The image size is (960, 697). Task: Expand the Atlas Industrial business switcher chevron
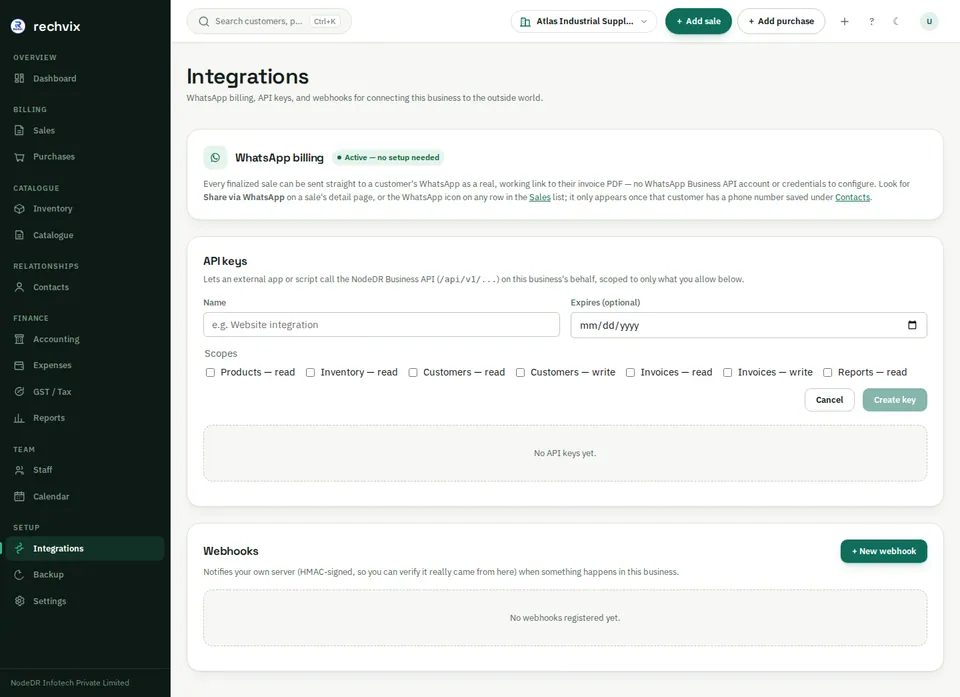(644, 21)
